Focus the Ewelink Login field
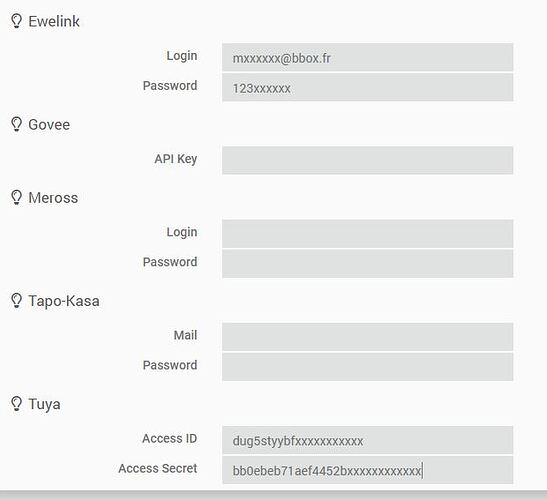Screen dimensions: 547x500 pyautogui.click(x=367, y=58)
